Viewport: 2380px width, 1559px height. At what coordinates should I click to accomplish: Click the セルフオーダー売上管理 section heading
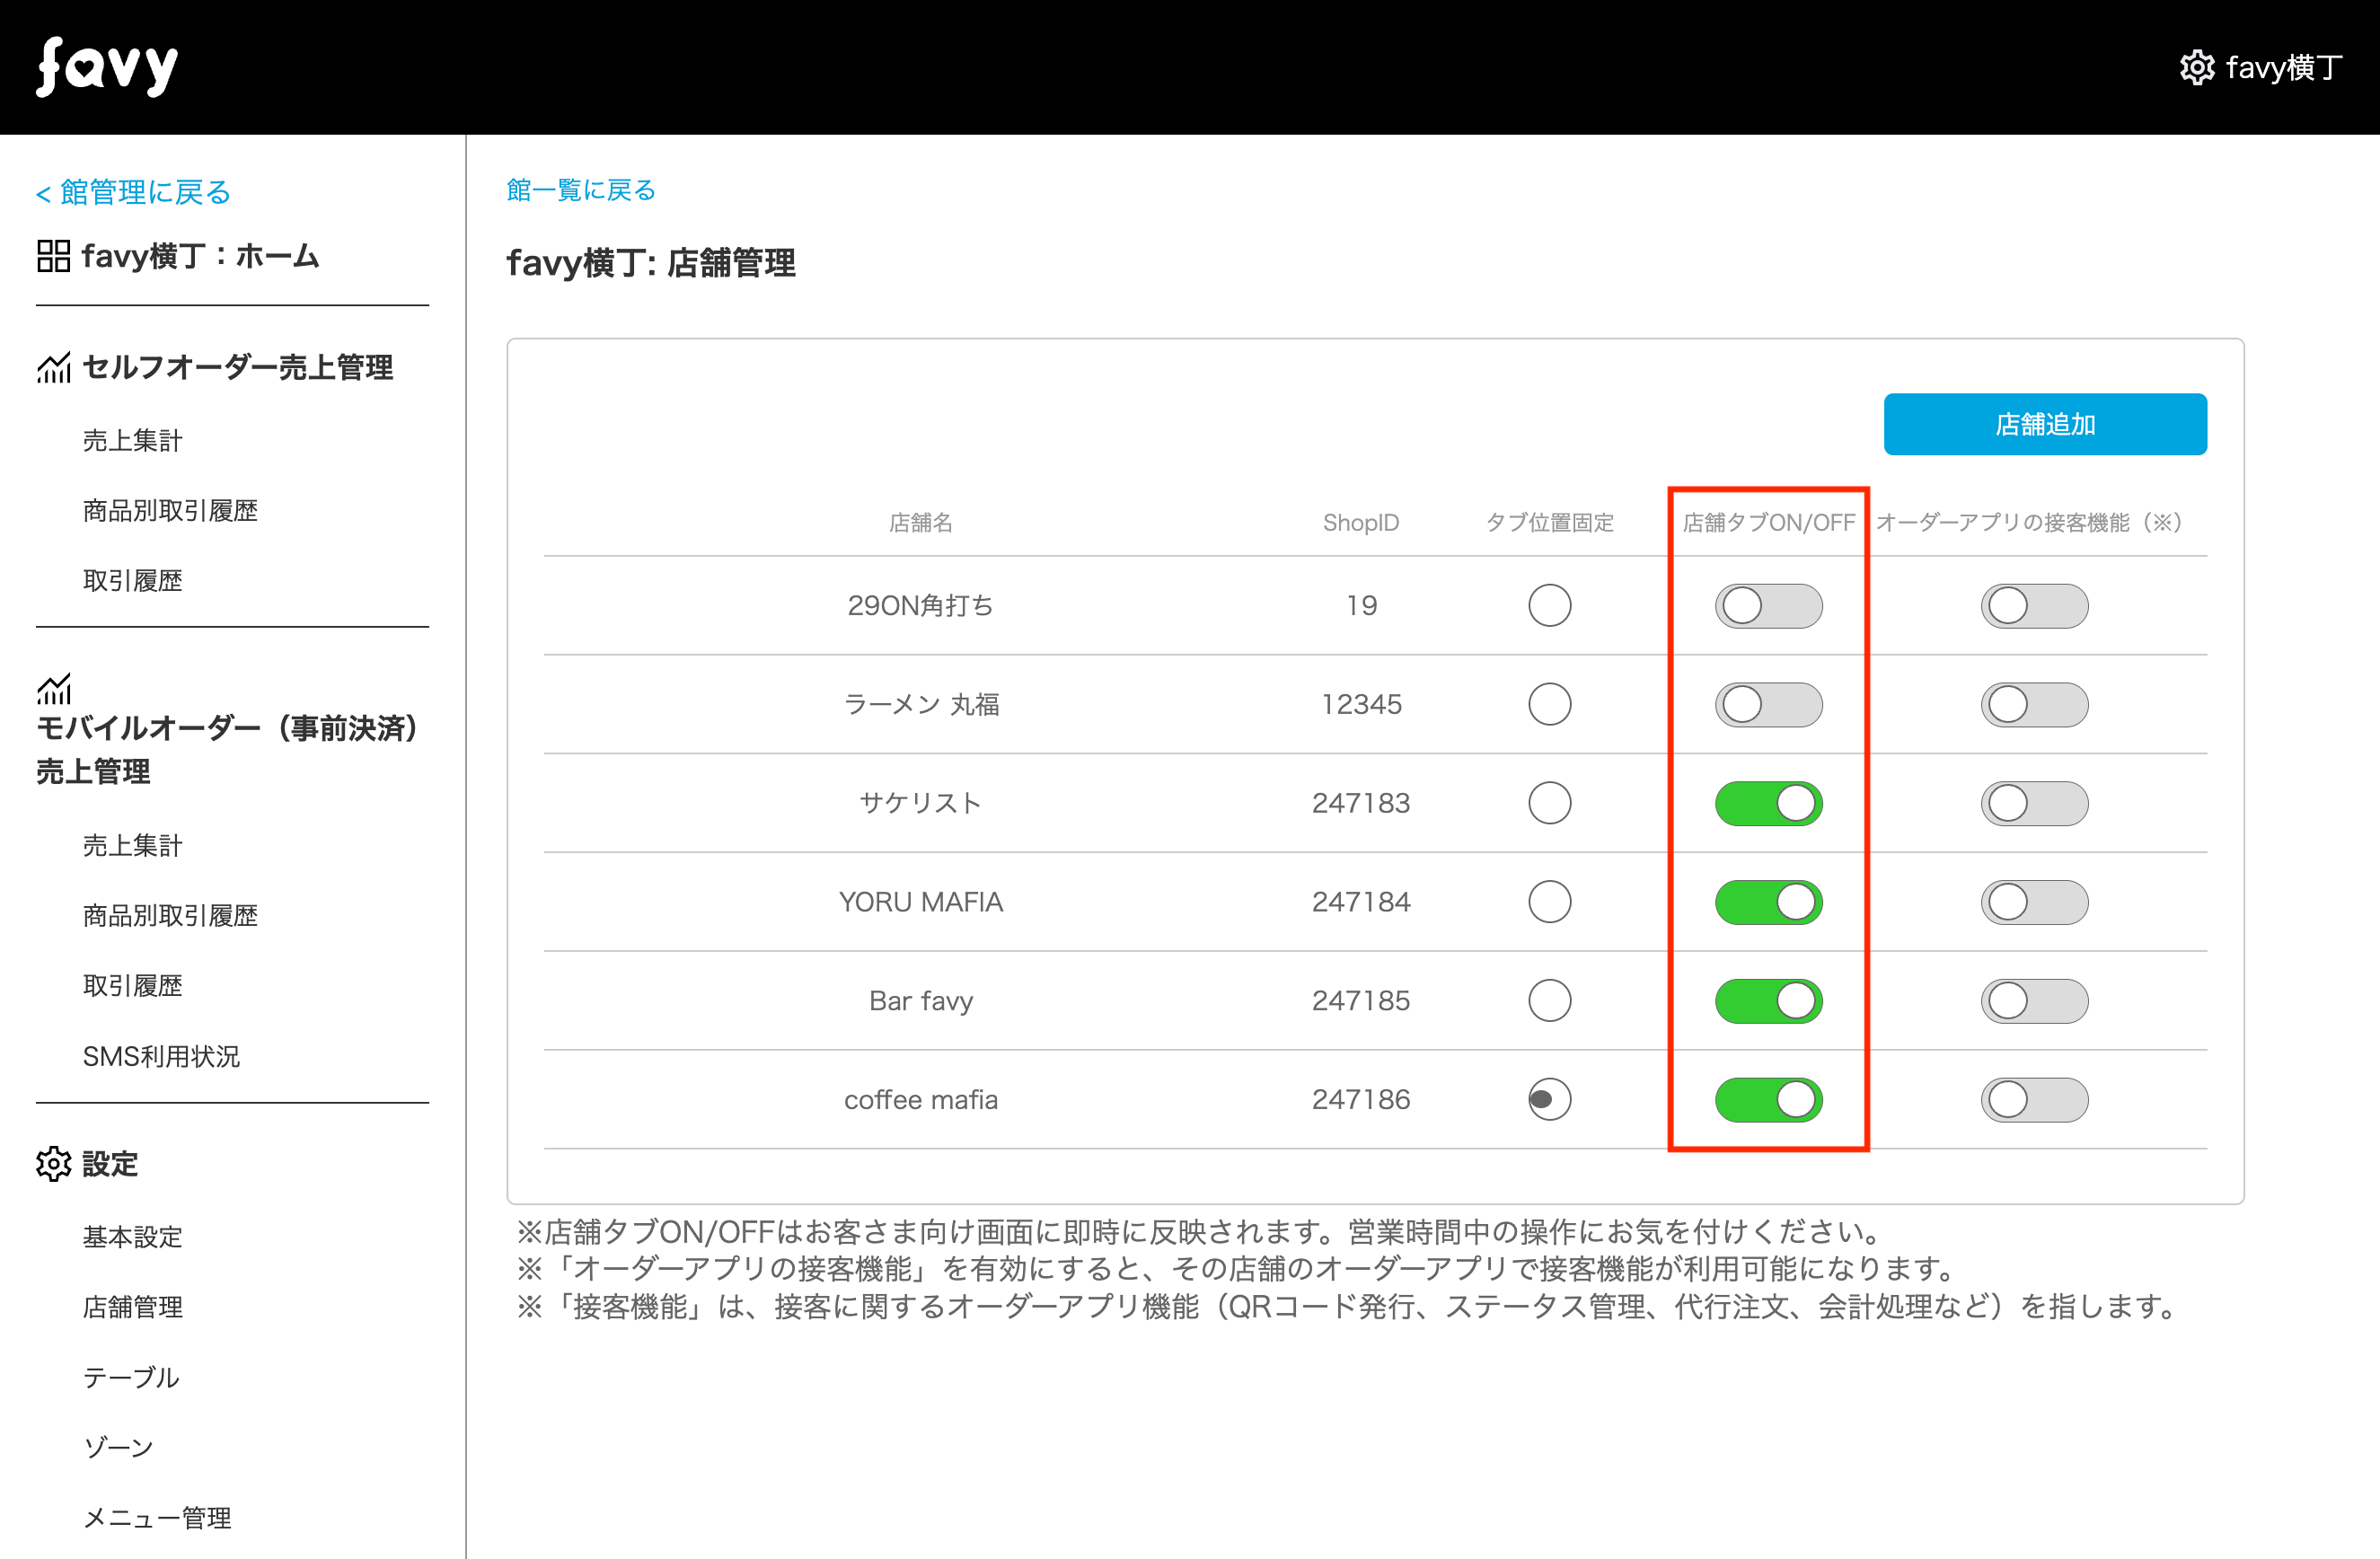[238, 367]
